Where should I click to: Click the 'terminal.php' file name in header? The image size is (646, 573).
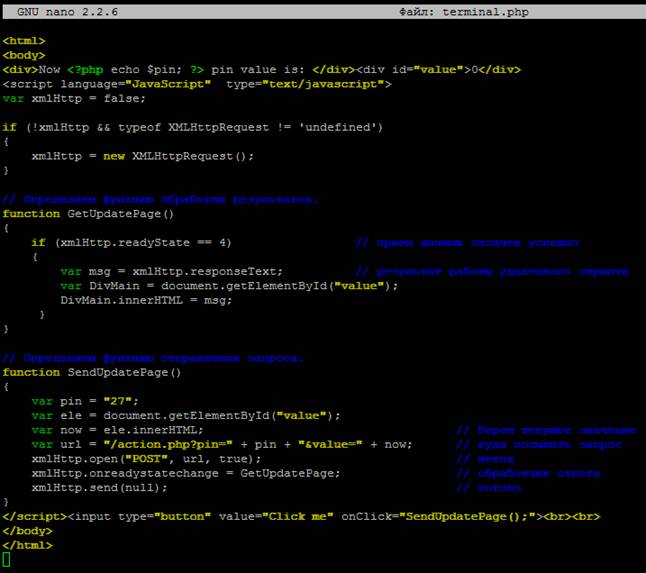point(485,12)
